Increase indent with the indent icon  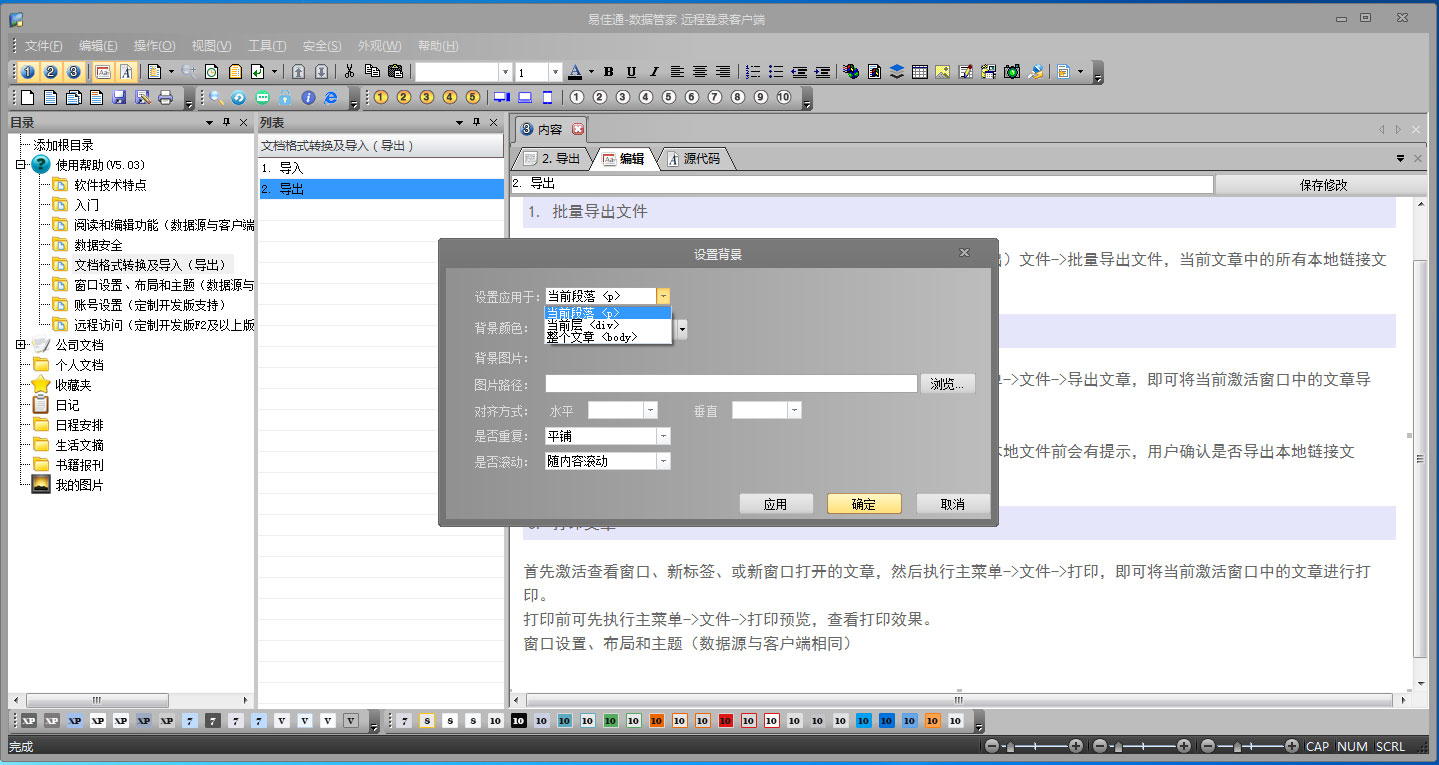click(822, 72)
